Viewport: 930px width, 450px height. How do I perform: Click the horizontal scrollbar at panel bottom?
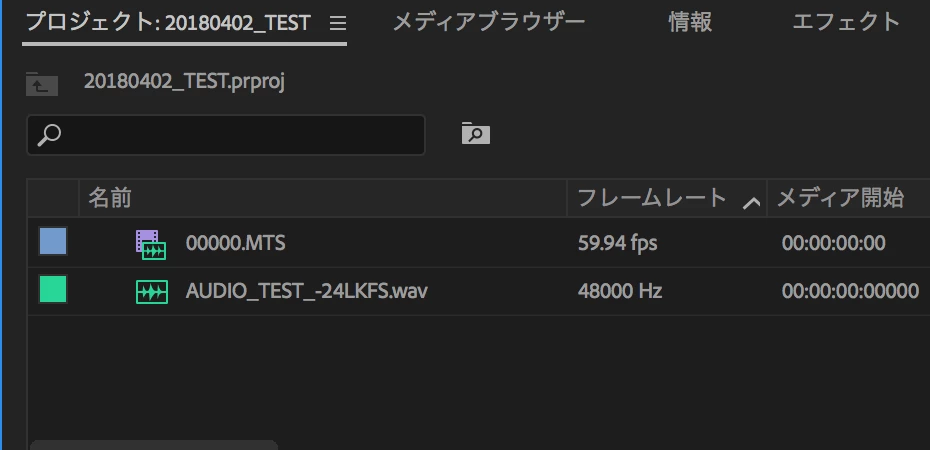(x=153, y=445)
